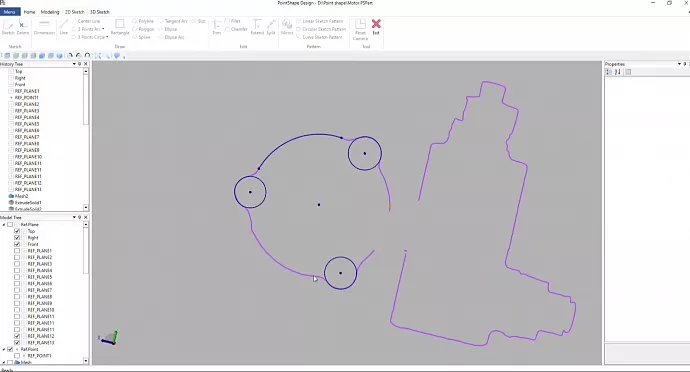Close the Model Tree panel
The image size is (690, 372).
pyautogui.click(x=86, y=217)
